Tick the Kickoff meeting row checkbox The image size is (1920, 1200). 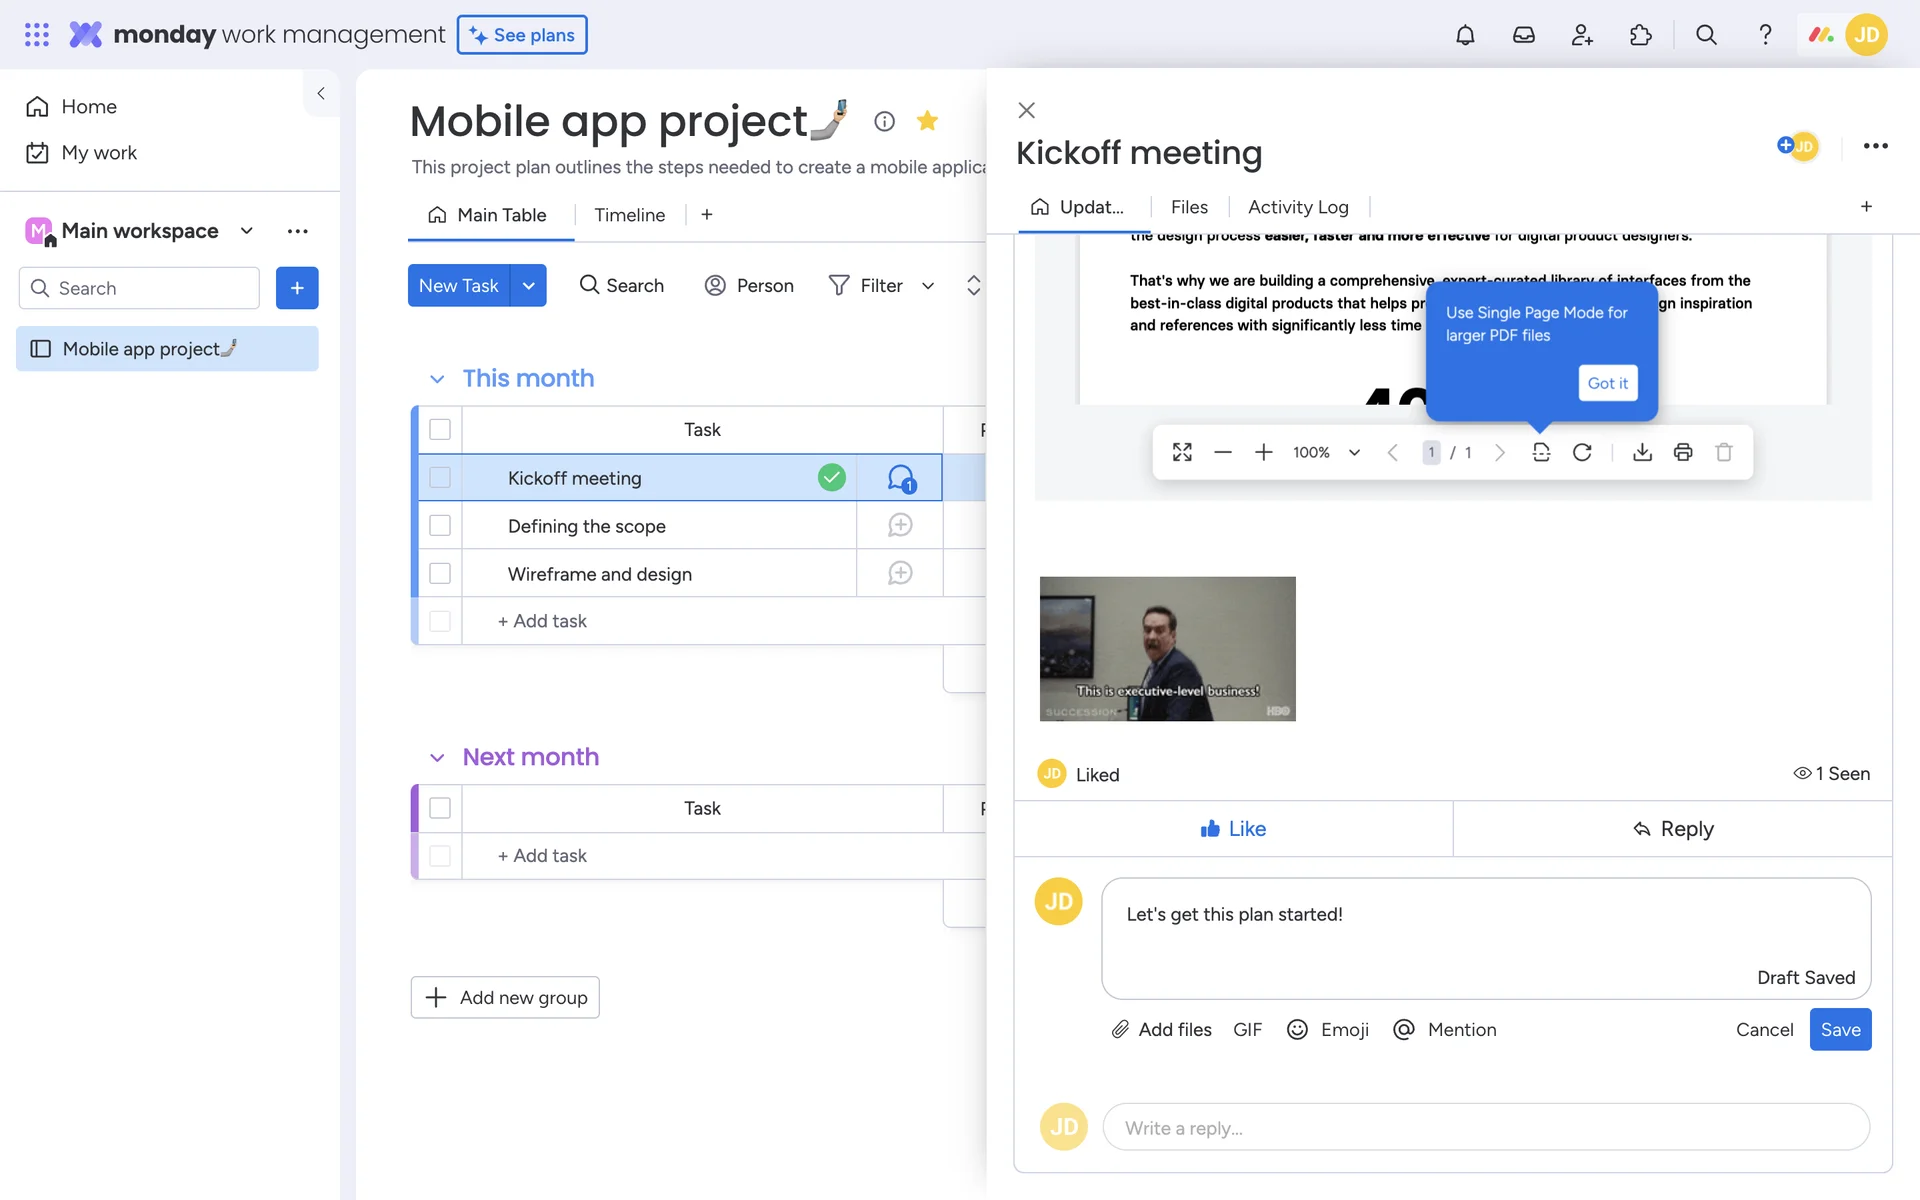[x=440, y=477]
